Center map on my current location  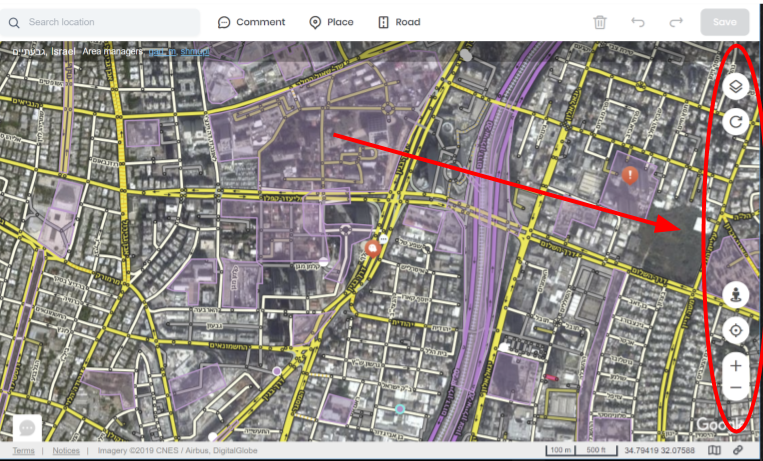point(735,330)
